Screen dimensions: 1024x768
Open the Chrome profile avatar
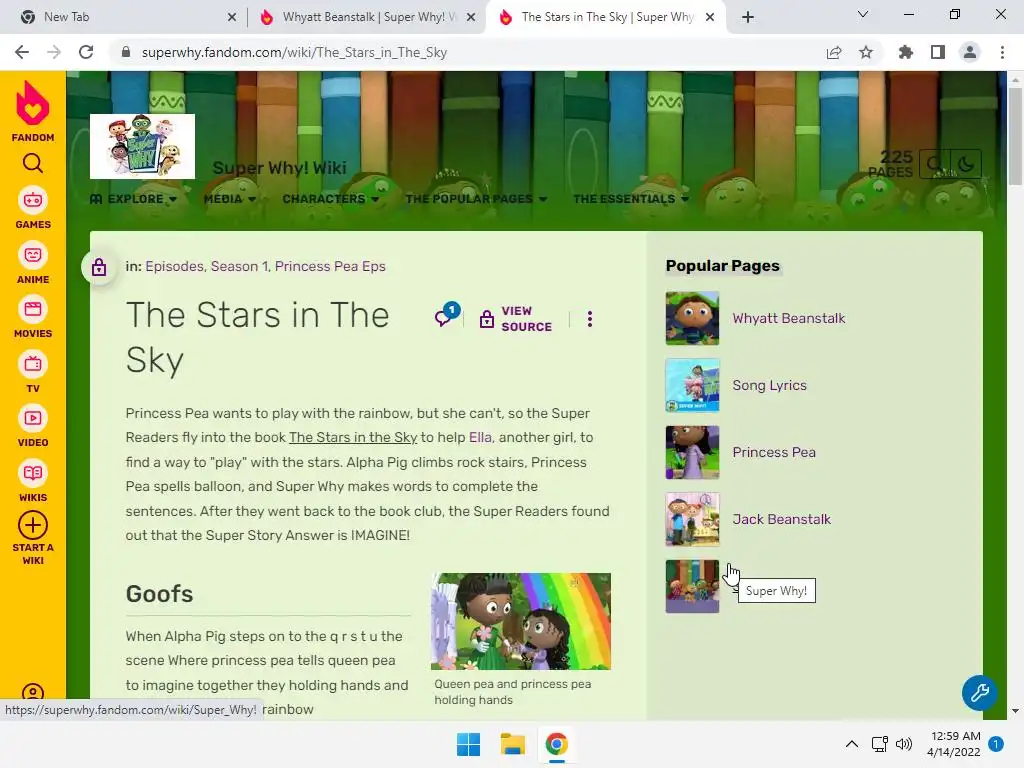[970, 52]
